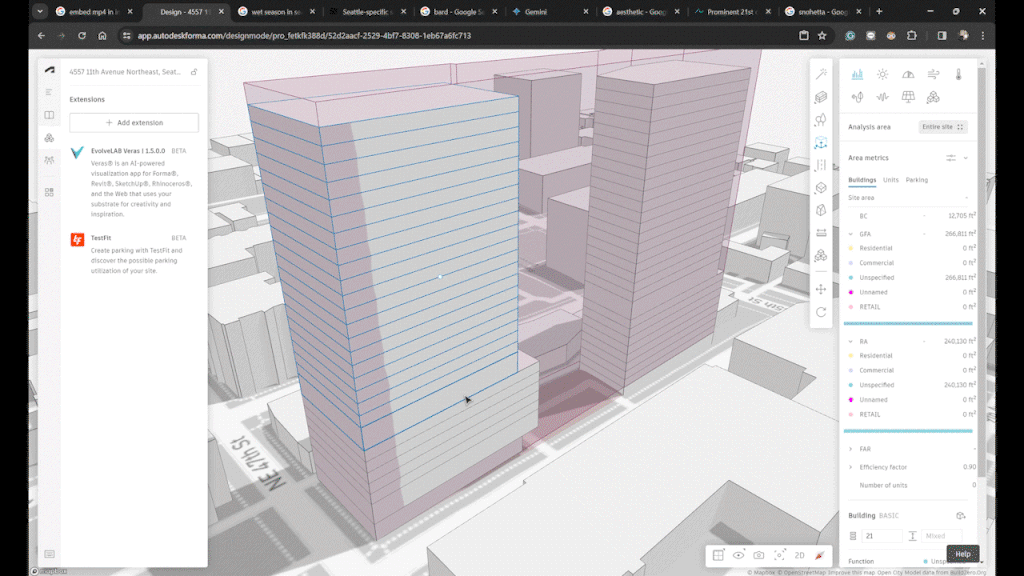Switch to the Units tab
This screenshot has width=1024, height=576.
coord(890,180)
